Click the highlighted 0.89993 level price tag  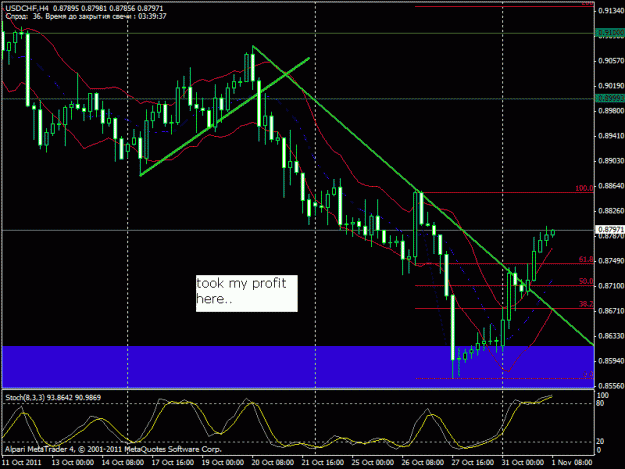(x=610, y=98)
